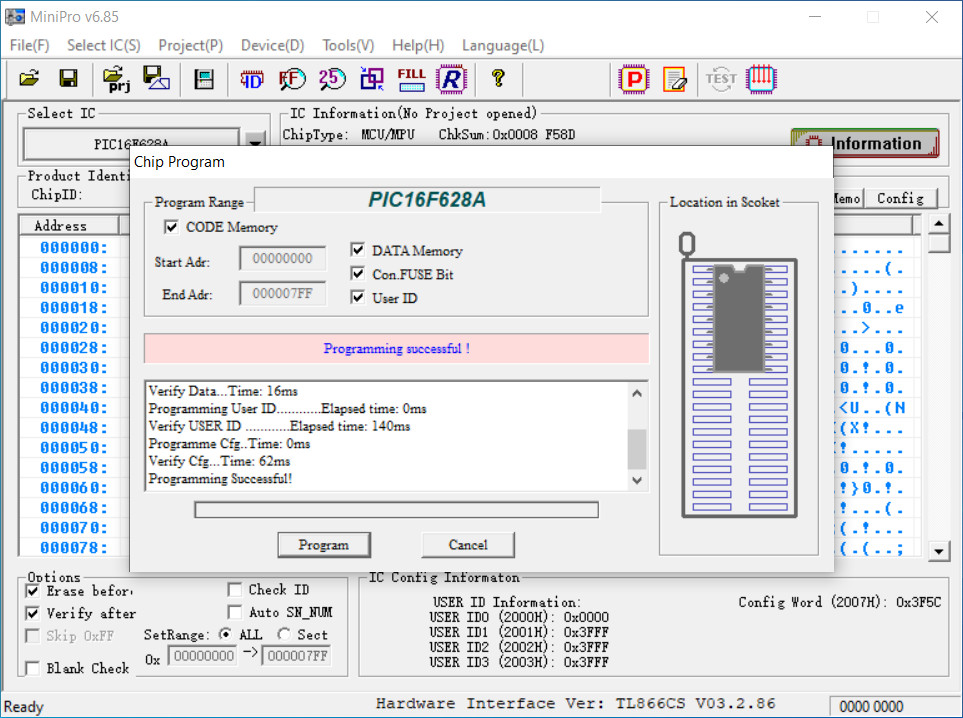Select the Sect SetRange radio button
This screenshot has height=718, width=963.
click(284, 634)
